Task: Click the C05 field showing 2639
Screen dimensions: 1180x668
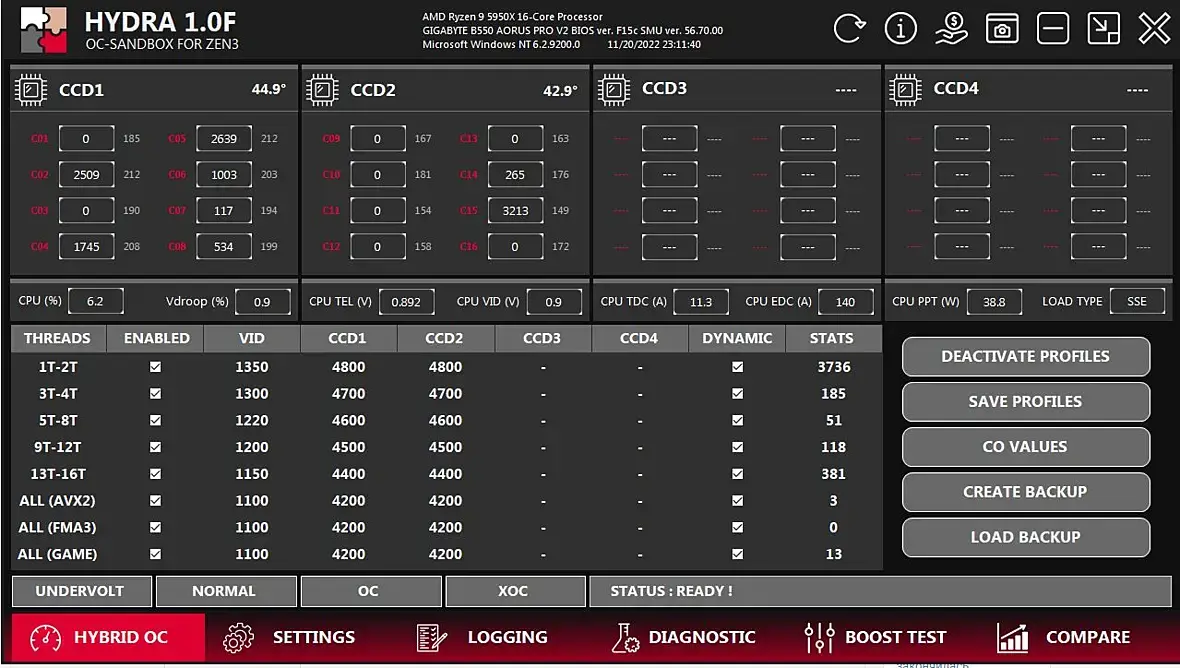Action: click(224, 138)
